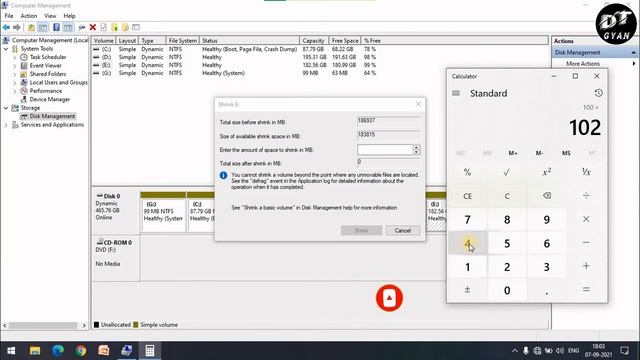Open File Explorer from the taskbar
Image resolution: width=640 pixels, height=360 pixels.
coord(35,351)
